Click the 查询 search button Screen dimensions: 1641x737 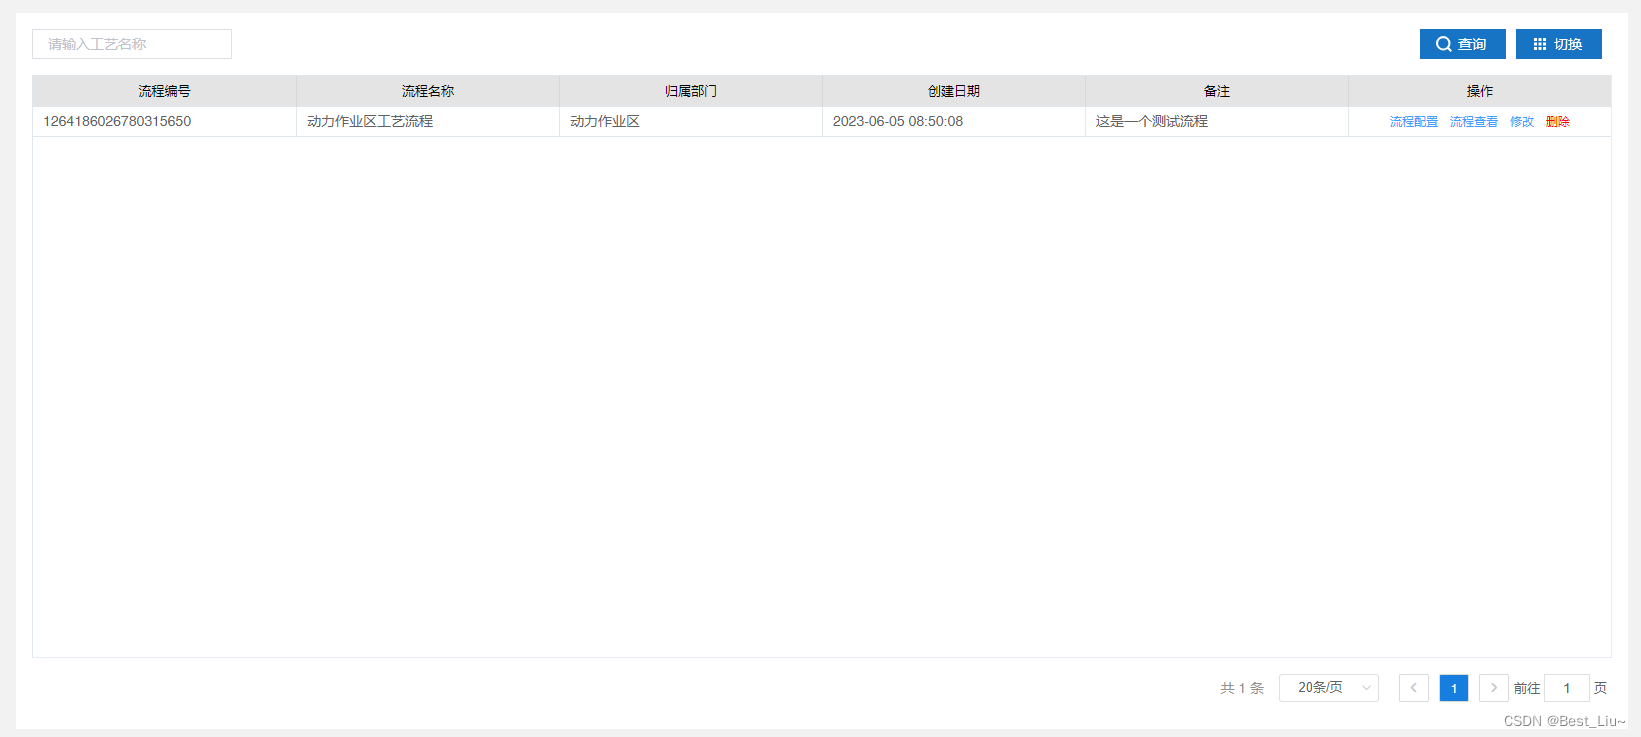pos(1462,44)
